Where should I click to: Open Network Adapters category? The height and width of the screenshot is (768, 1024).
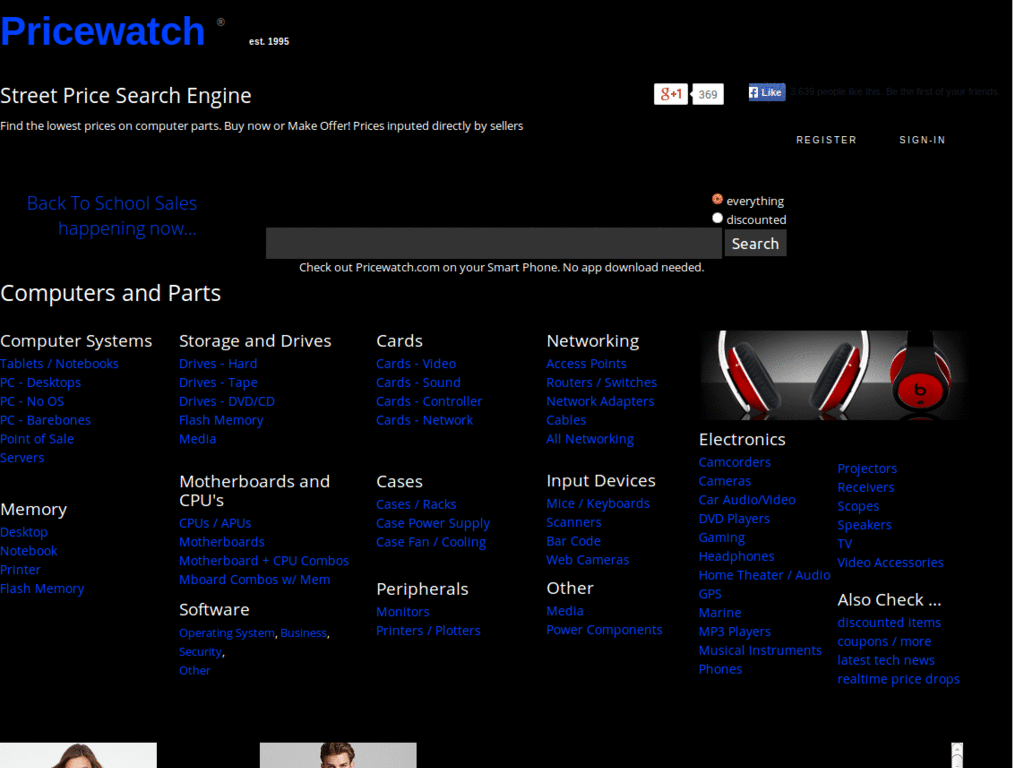600,402
